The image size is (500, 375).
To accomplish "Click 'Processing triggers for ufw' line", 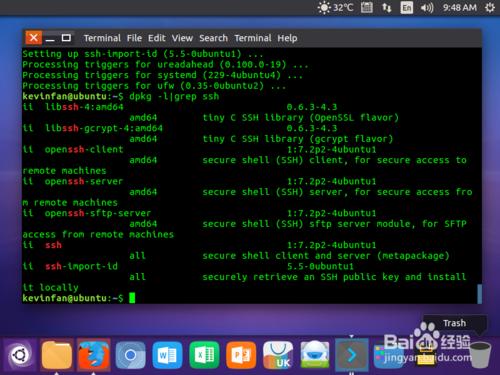I will (x=154, y=86).
